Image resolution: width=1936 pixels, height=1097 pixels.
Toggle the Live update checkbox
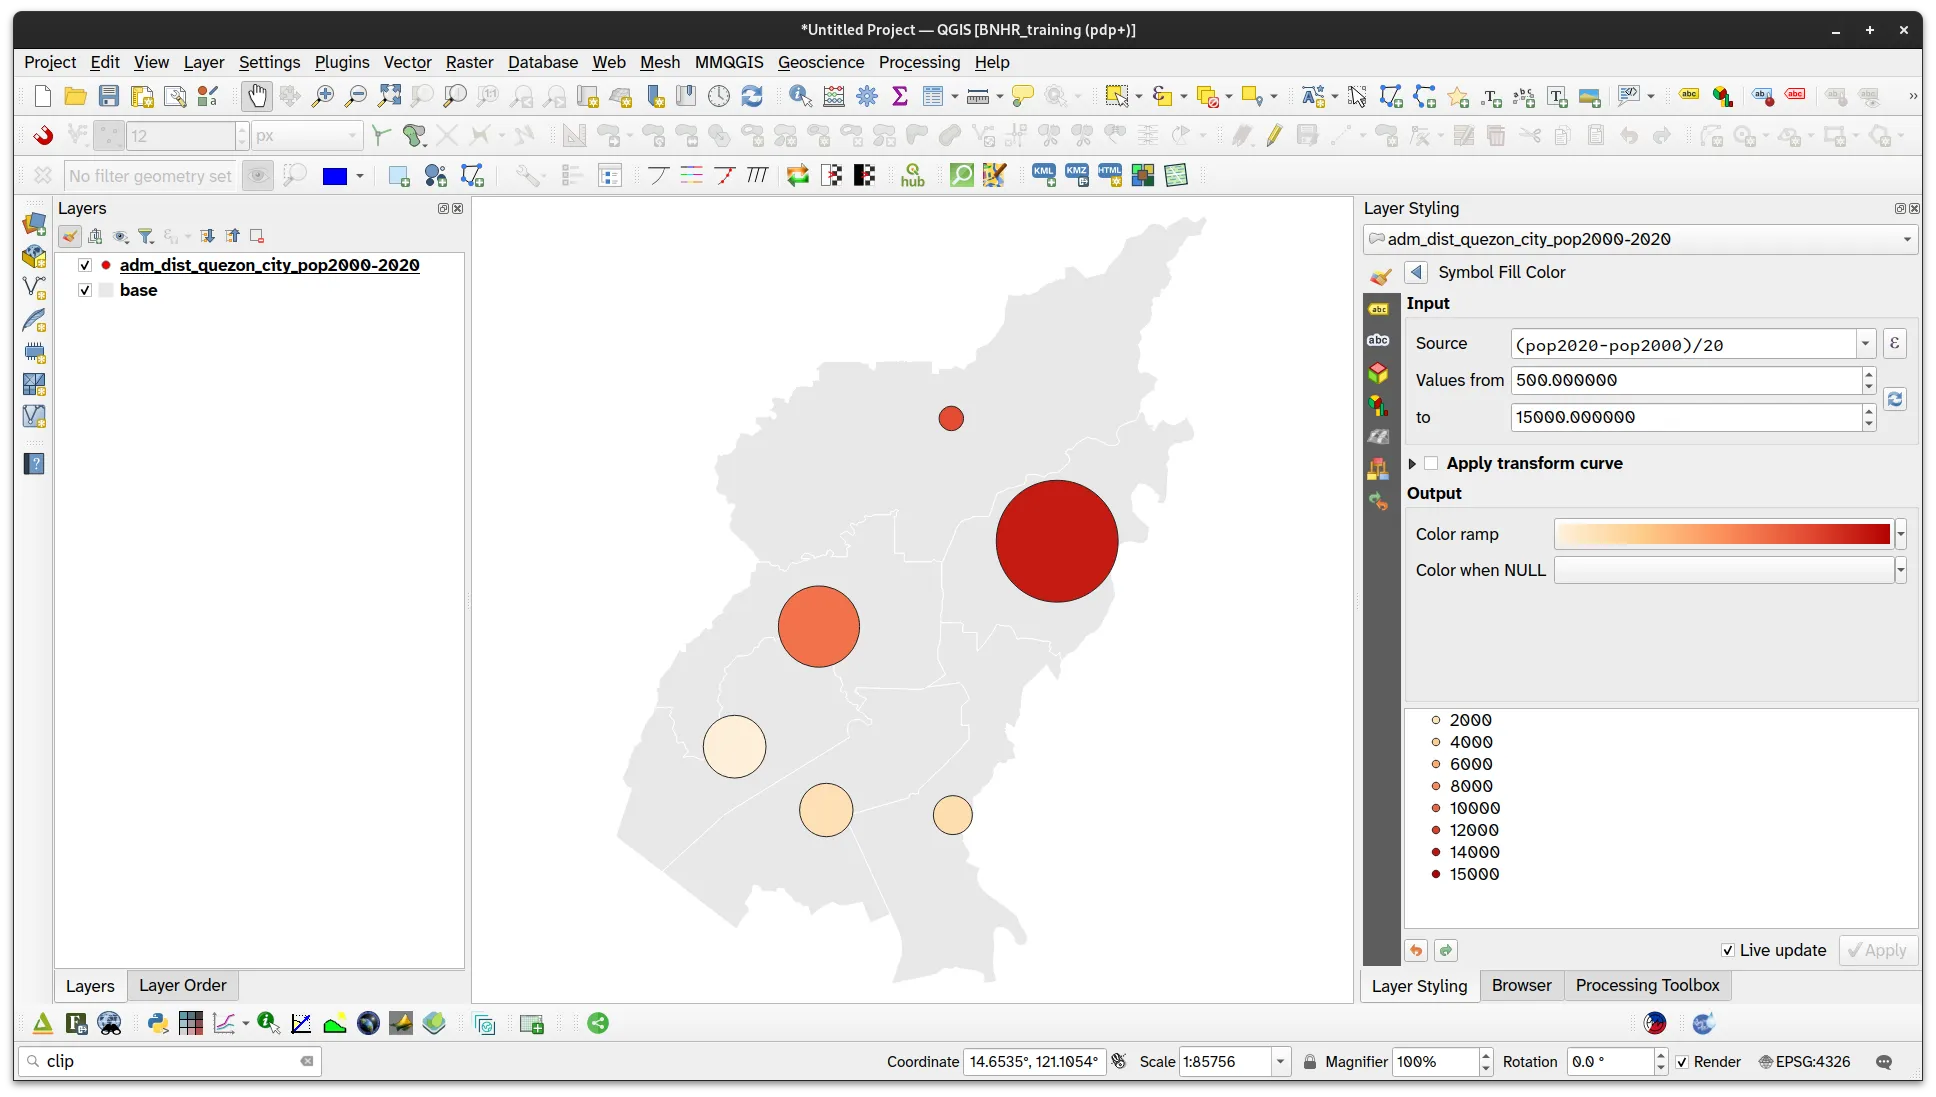pos(1727,950)
